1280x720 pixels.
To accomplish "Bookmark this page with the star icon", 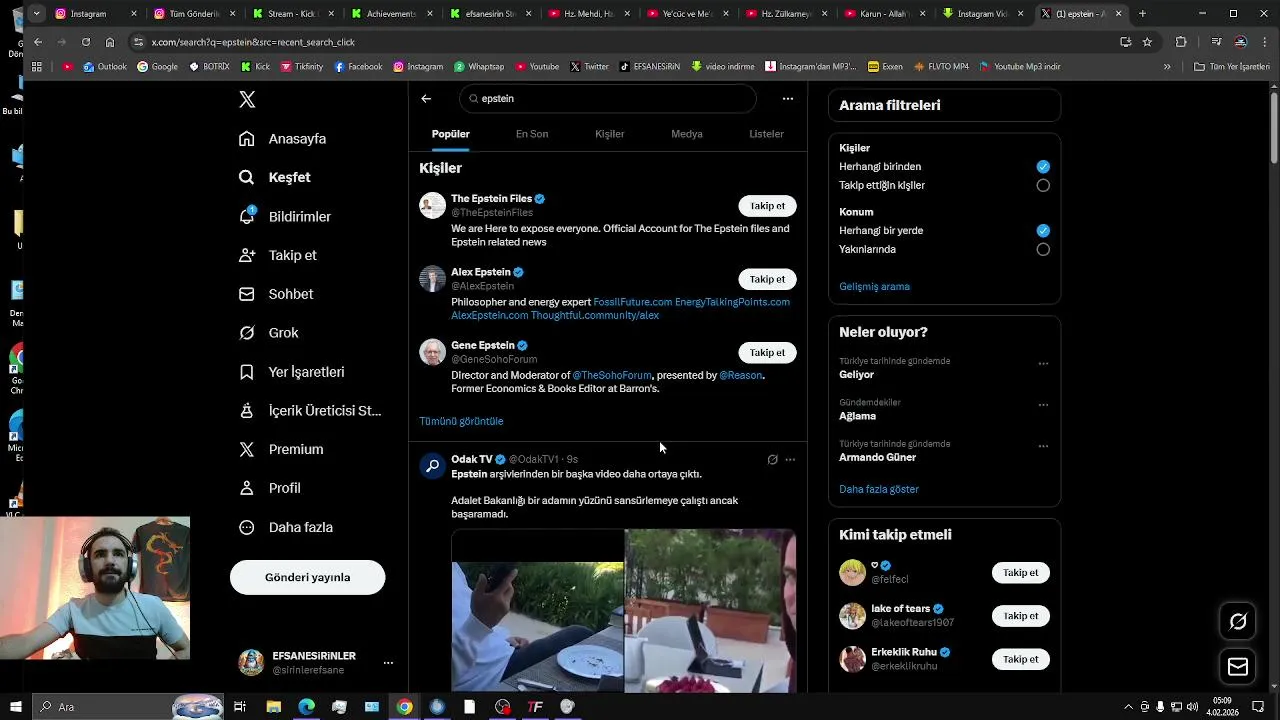I will tap(1147, 42).
